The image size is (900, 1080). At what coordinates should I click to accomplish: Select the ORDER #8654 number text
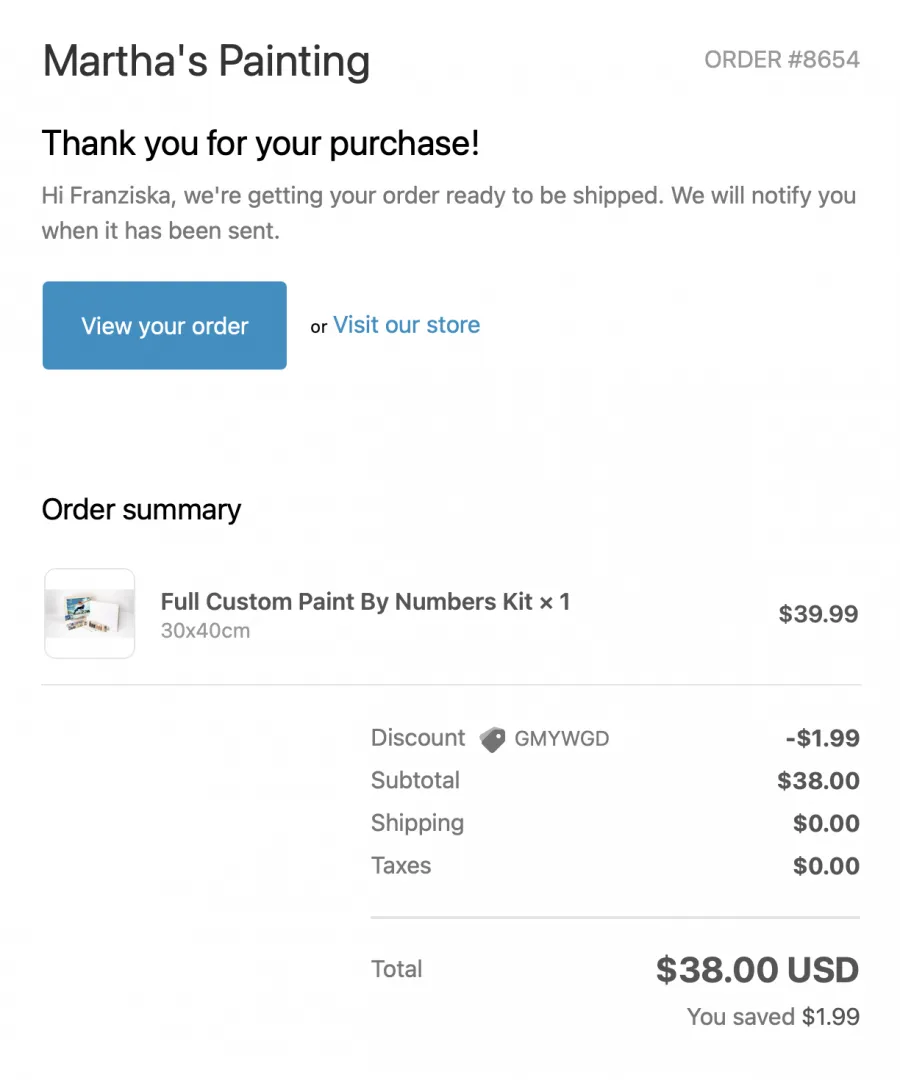(x=782, y=60)
